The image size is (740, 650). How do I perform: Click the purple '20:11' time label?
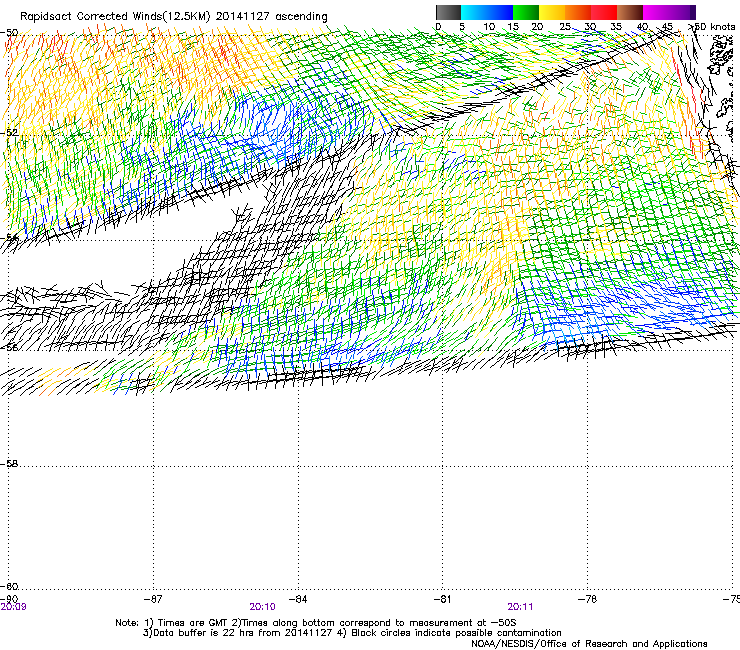[x=520, y=607]
